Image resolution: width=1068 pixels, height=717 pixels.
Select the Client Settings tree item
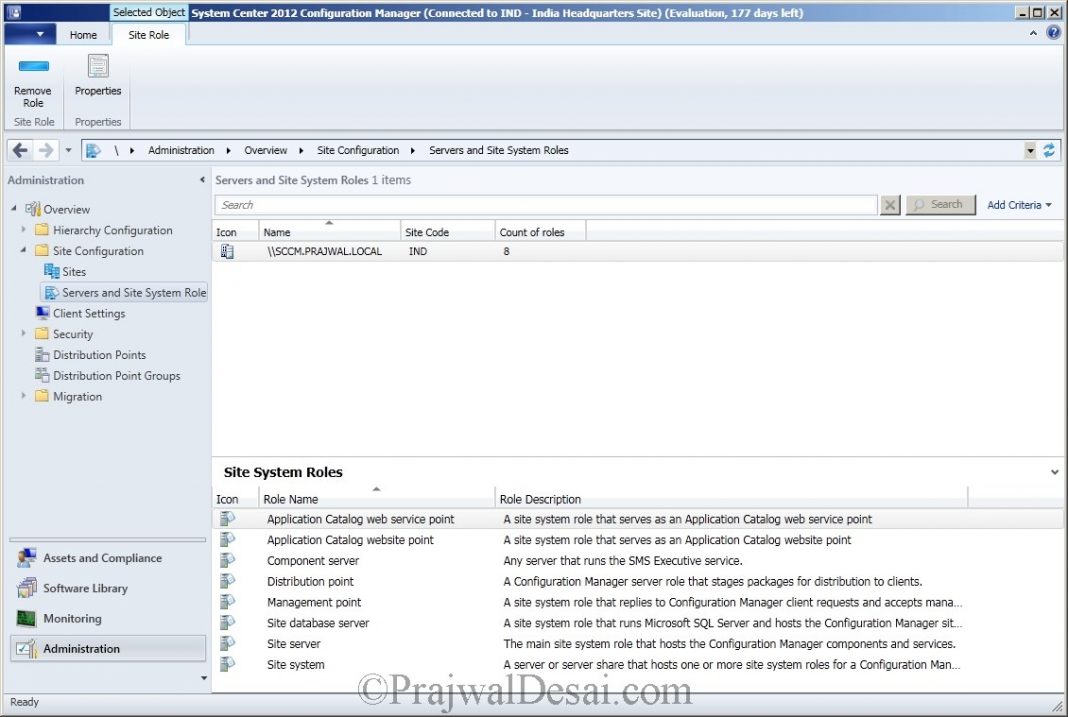click(x=89, y=313)
